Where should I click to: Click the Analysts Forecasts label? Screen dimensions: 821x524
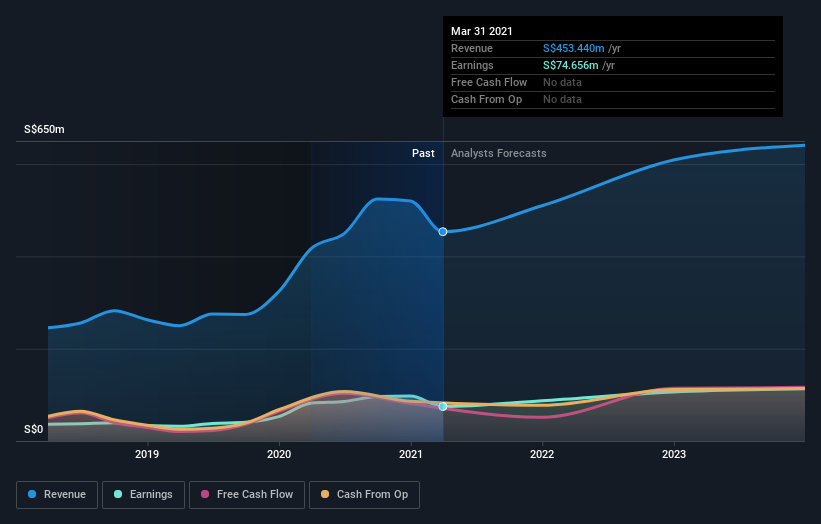pos(498,153)
